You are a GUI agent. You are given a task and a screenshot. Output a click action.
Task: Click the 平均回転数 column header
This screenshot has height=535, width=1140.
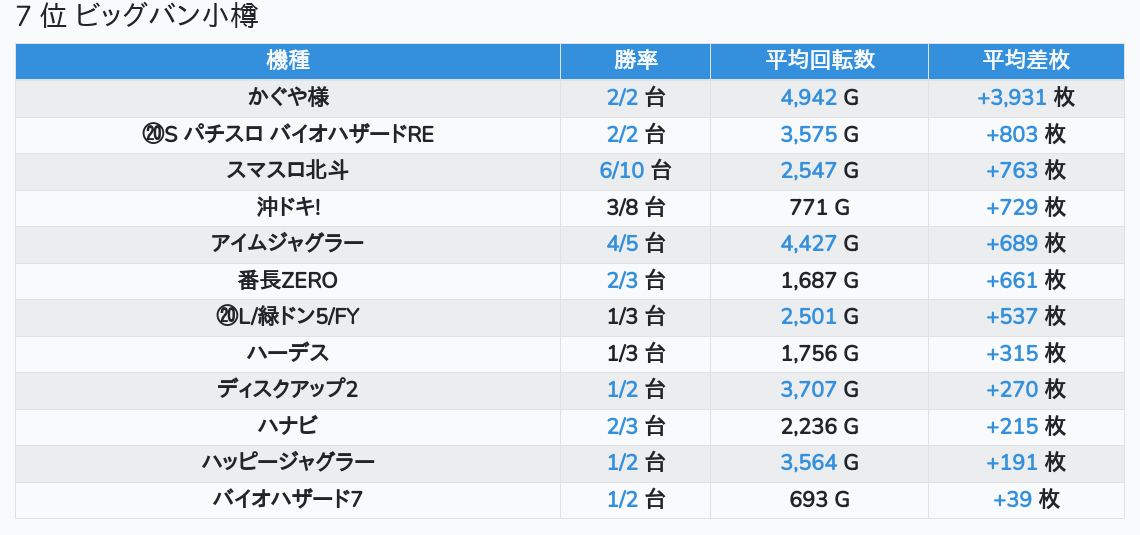click(x=819, y=61)
